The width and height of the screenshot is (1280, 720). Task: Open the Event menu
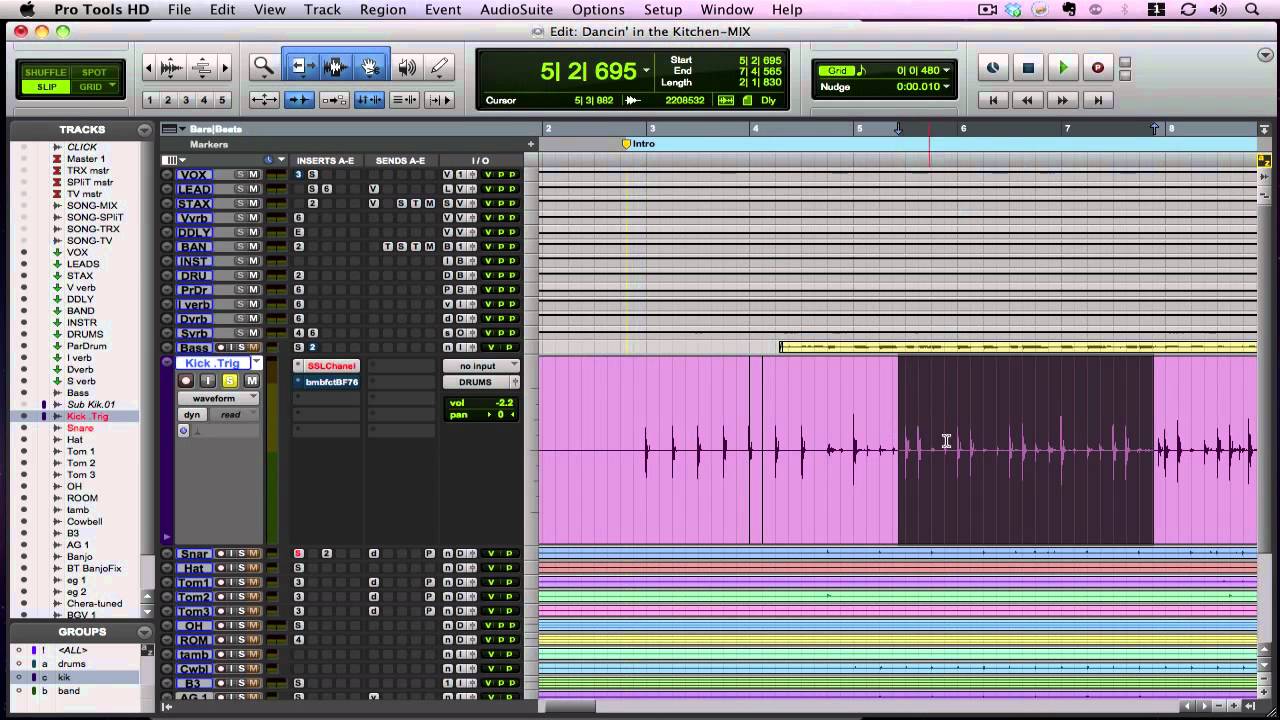[x=443, y=9]
